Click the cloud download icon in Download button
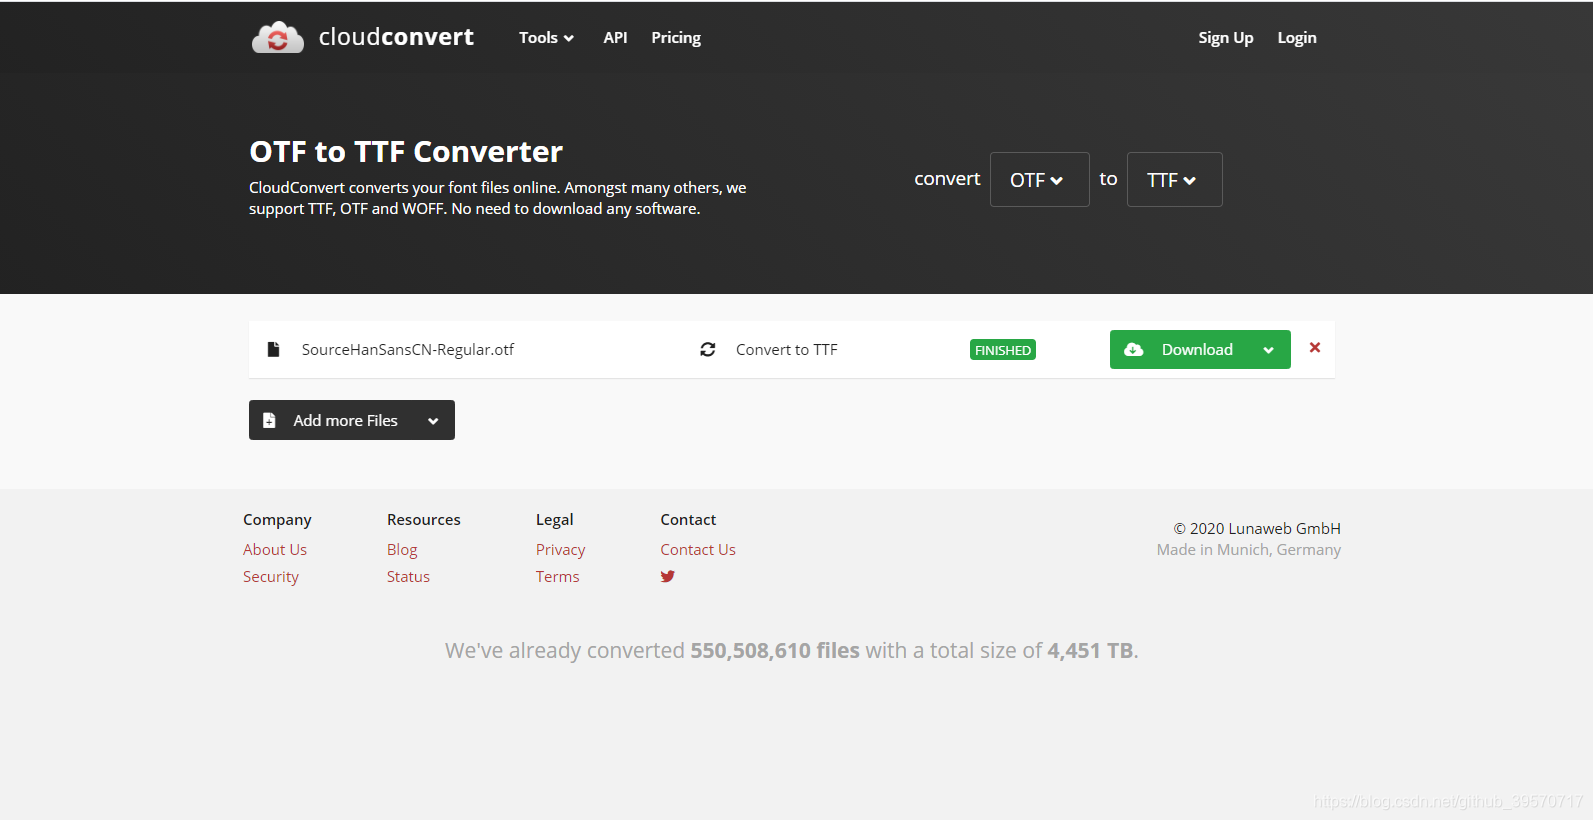The image size is (1593, 820). point(1134,349)
